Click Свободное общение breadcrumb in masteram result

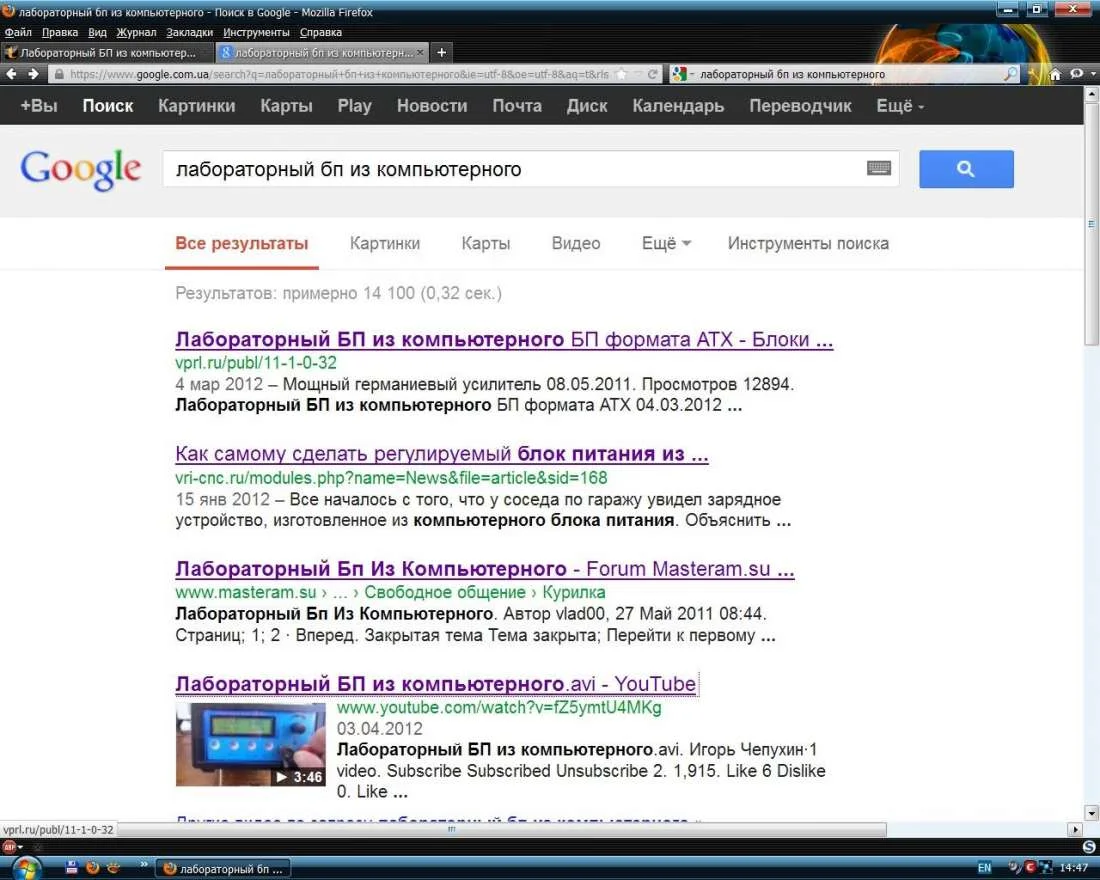tap(445, 592)
